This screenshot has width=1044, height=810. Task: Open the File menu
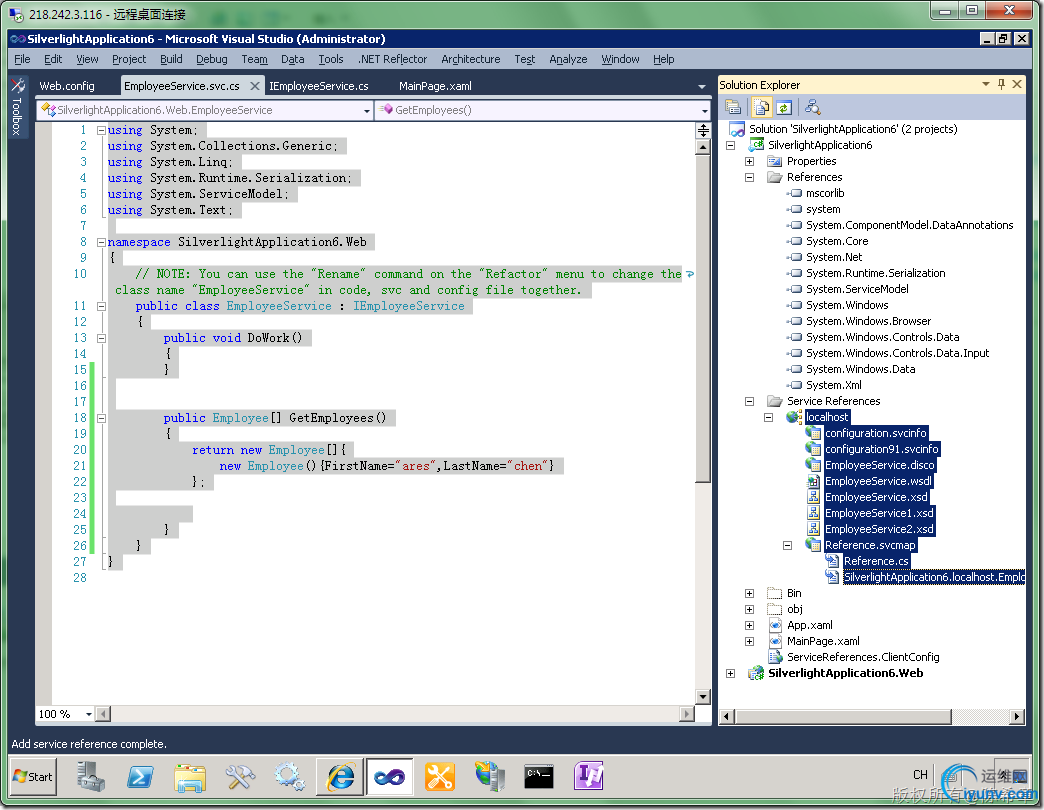tap(22, 59)
